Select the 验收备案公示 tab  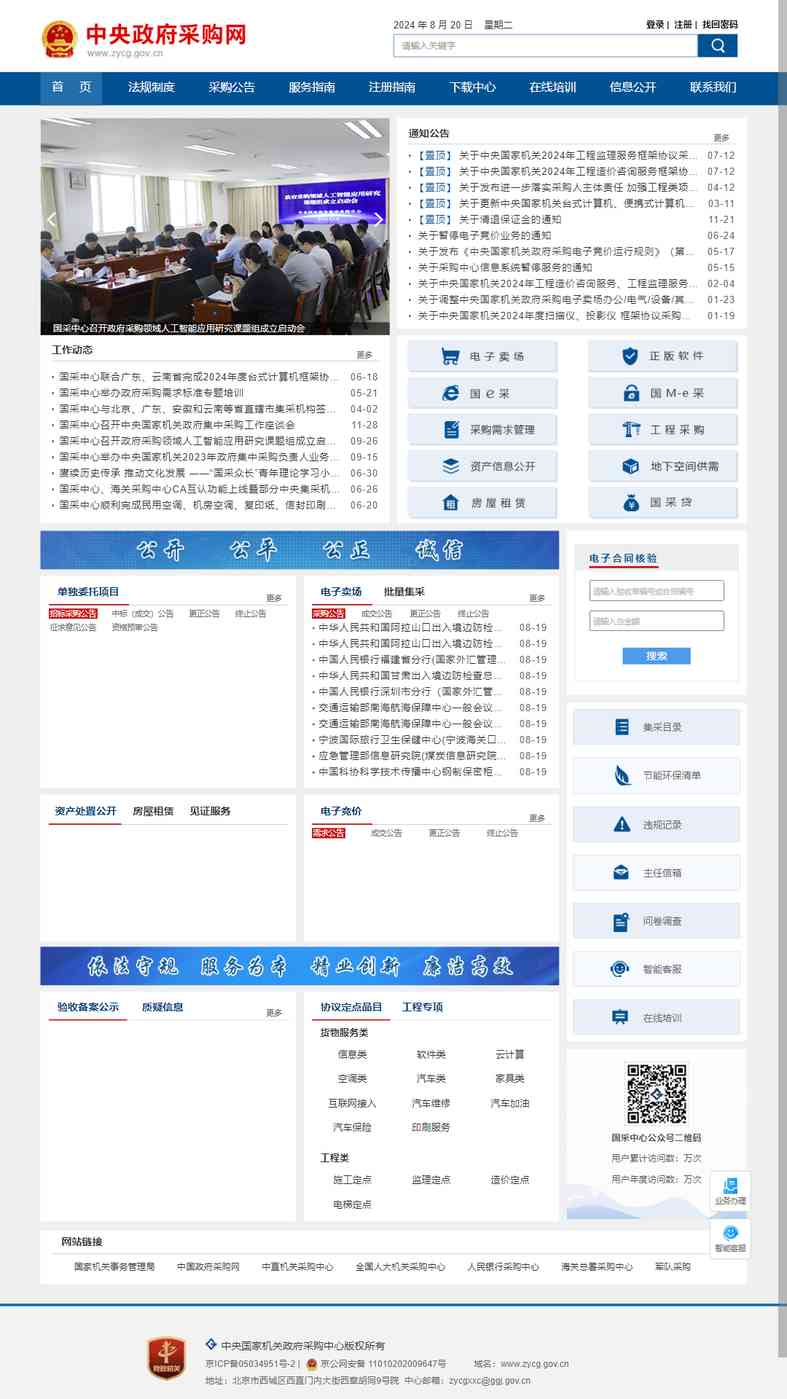[x=88, y=1007]
